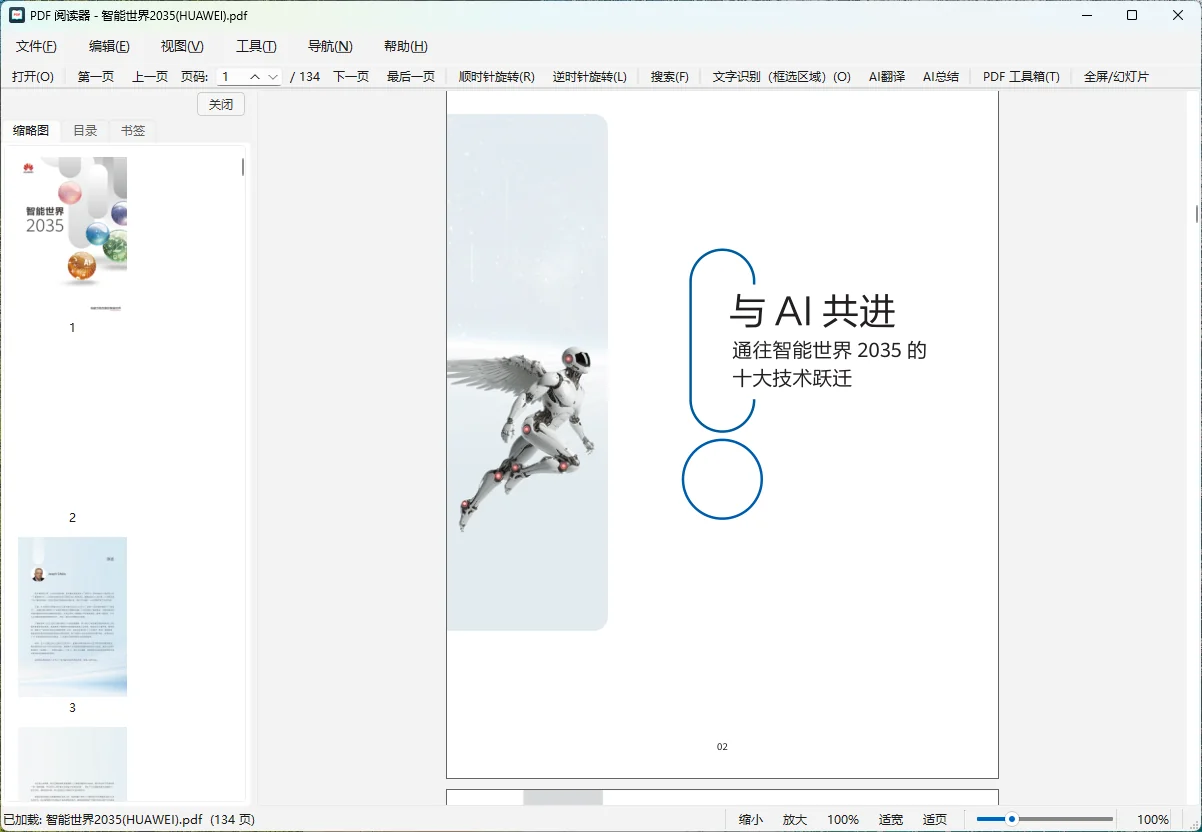Click subtitle 通往智能世界 2035 的
1202x832 pixels.
pos(829,350)
